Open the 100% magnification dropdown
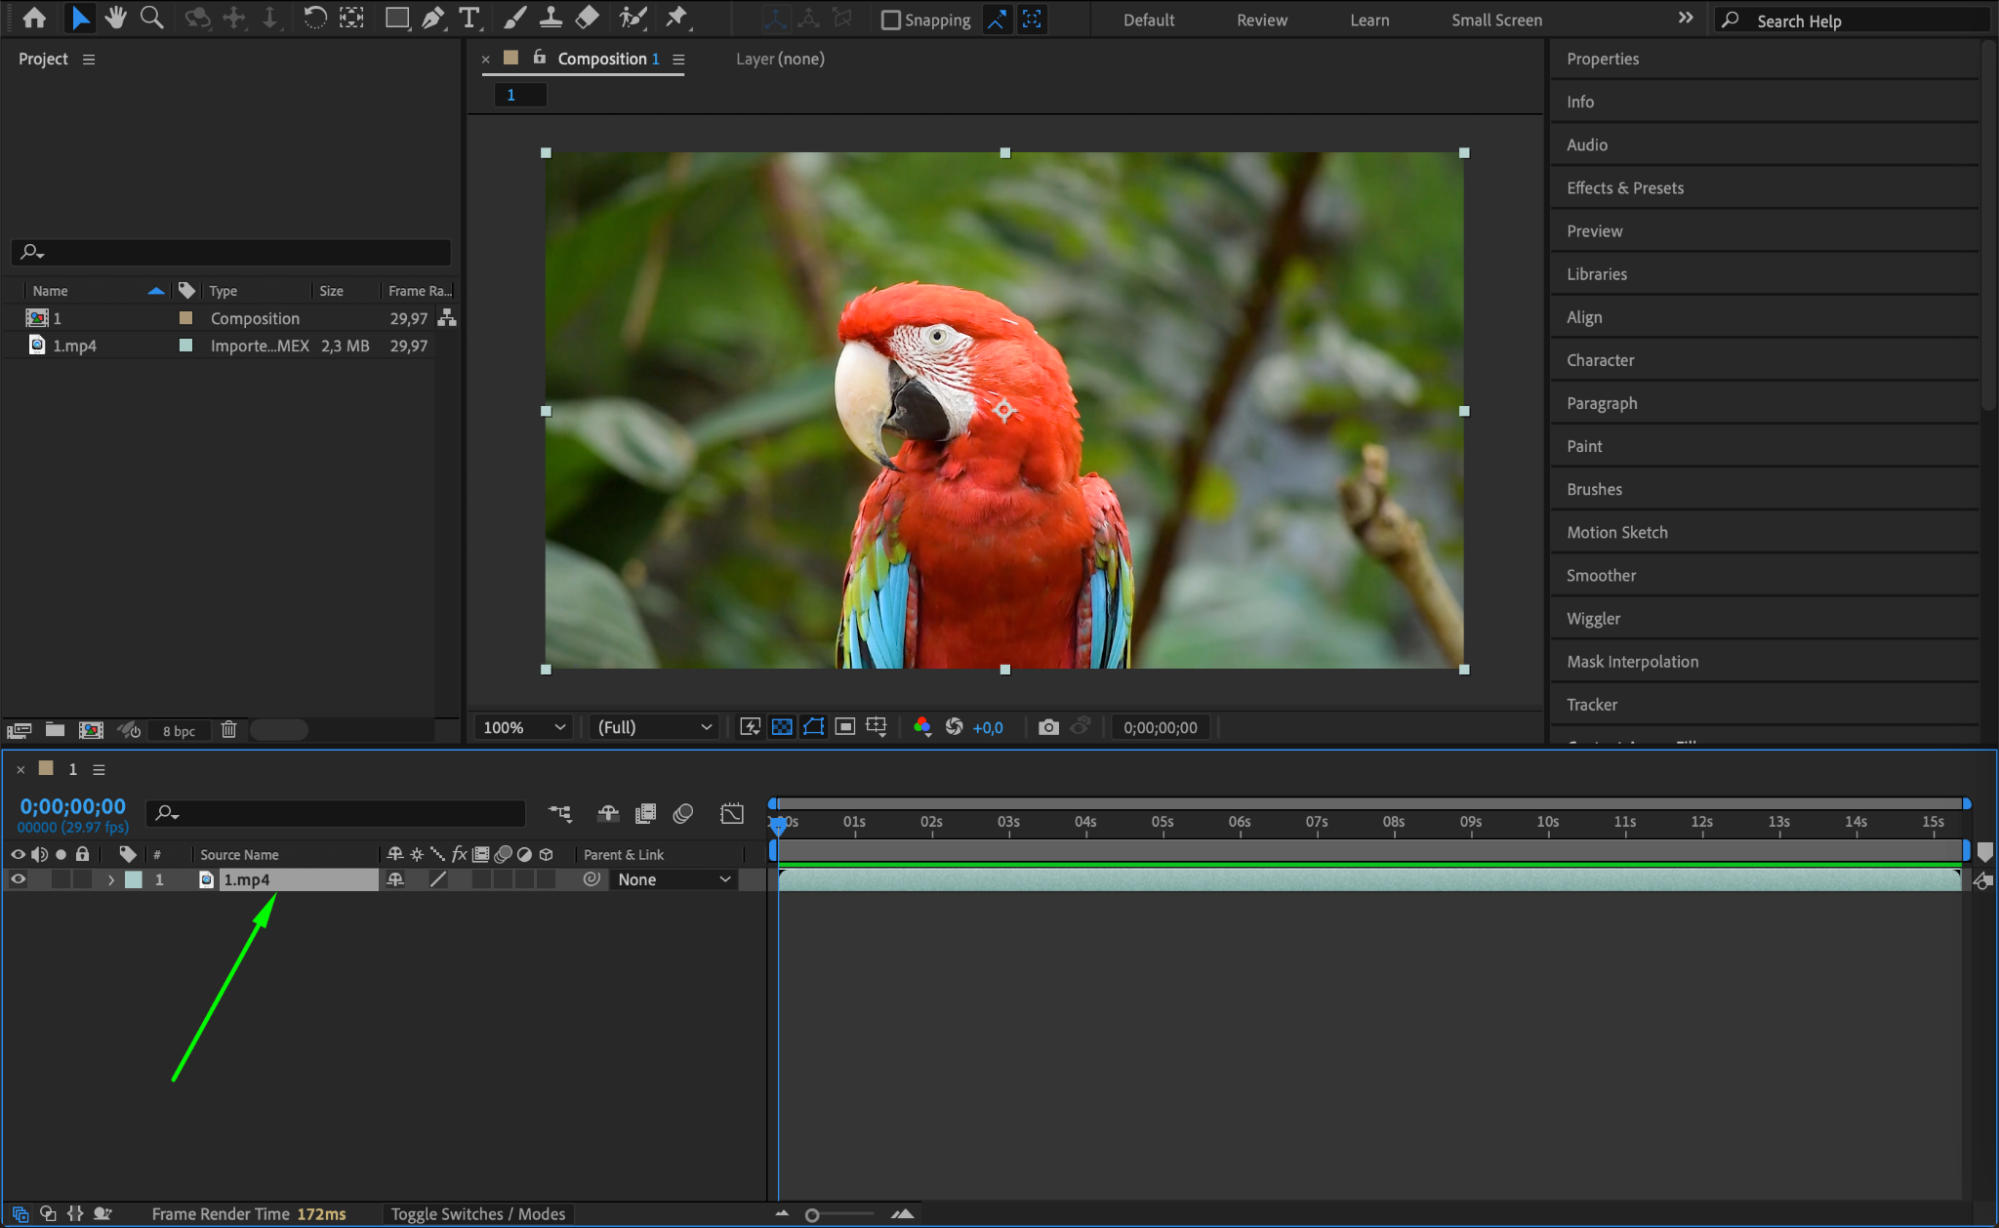Image resolution: width=1999 pixels, height=1228 pixels. coord(524,727)
